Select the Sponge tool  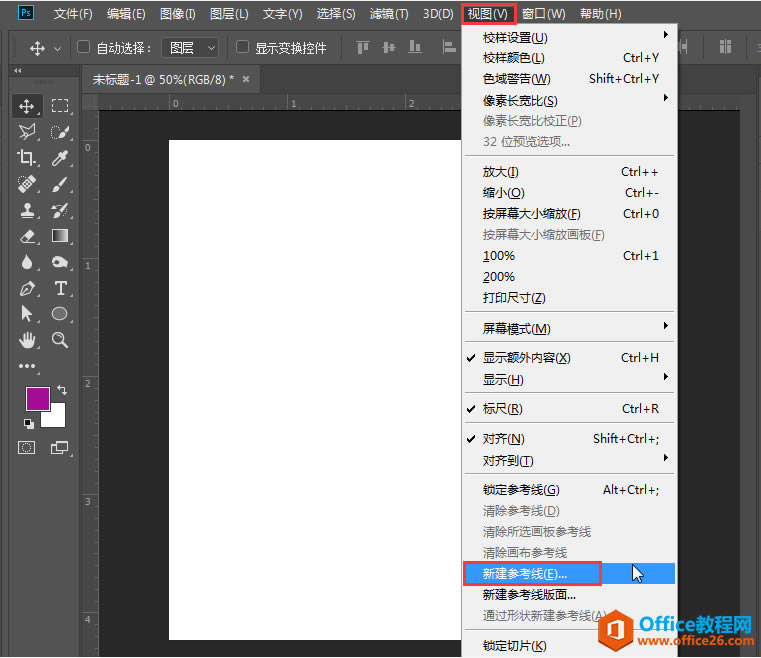(60, 263)
